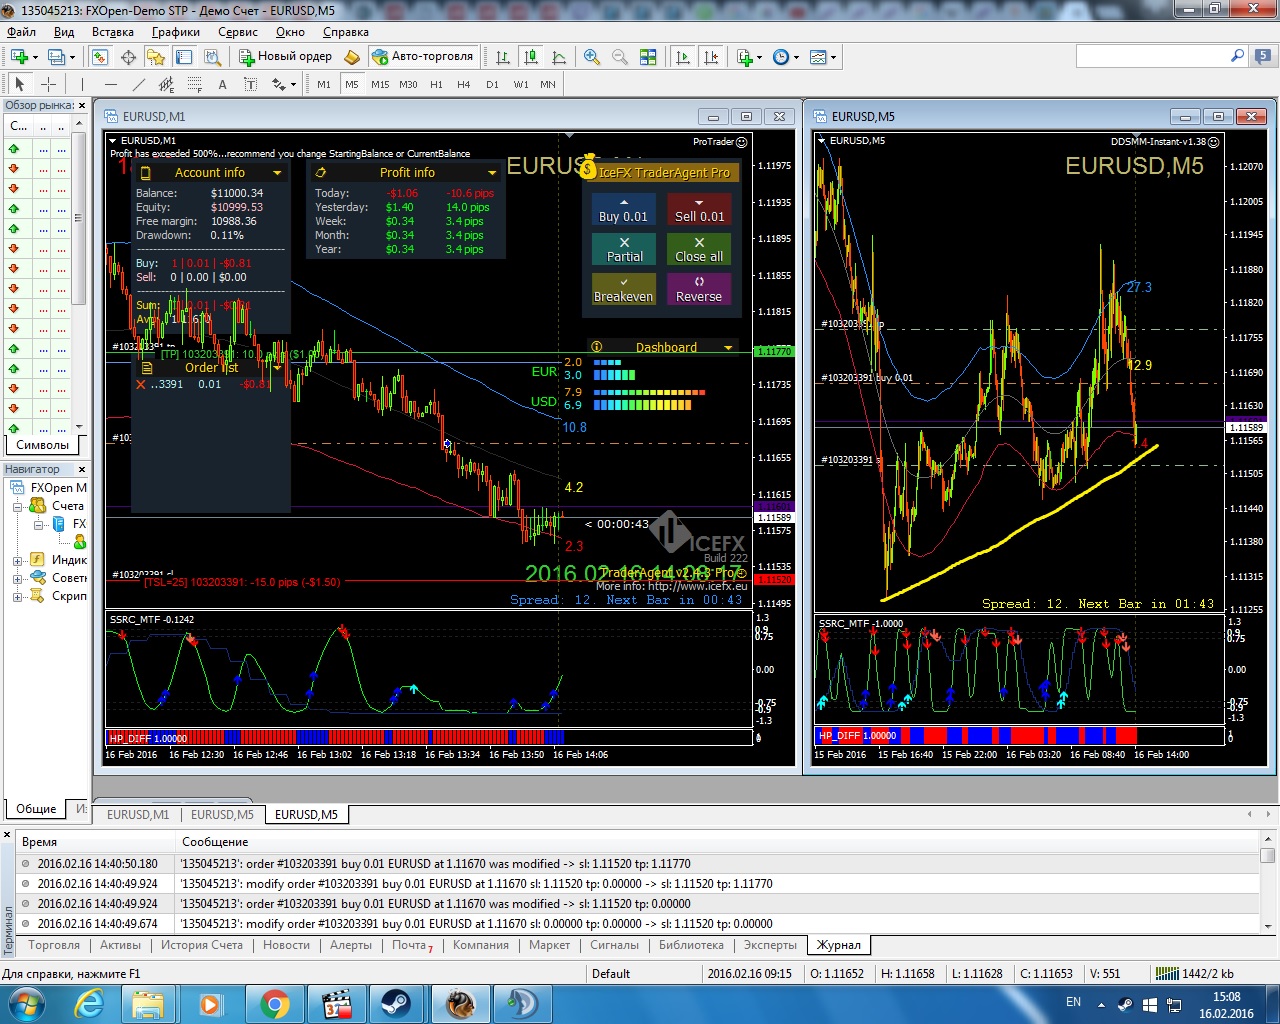Open the Data Window crosshair icon
The image size is (1280, 1024).
coord(128,57)
